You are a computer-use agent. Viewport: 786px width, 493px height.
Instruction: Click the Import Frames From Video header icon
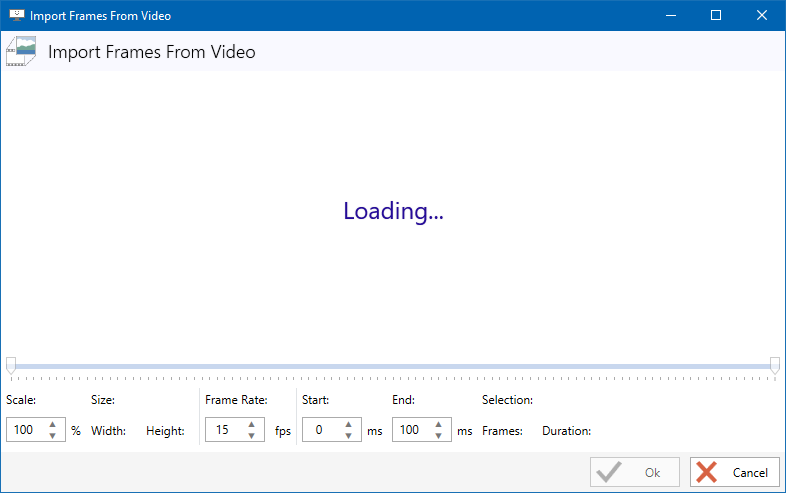tap(21, 52)
